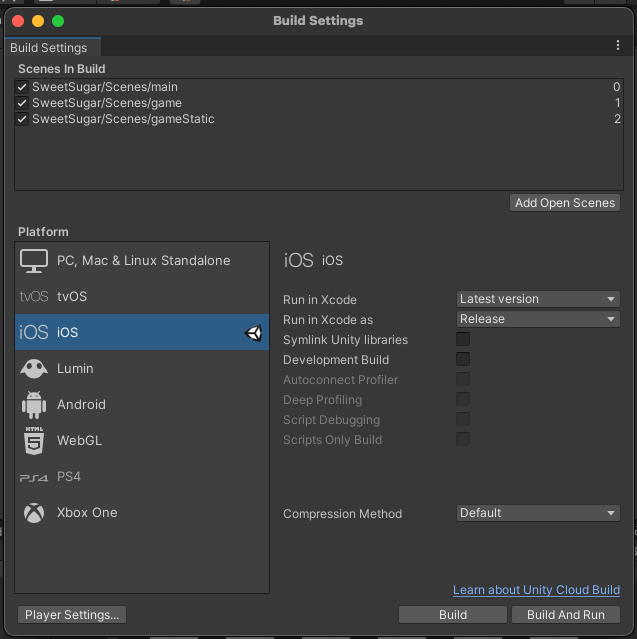Open the Run in Xcode version dropdown

(538, 299)
